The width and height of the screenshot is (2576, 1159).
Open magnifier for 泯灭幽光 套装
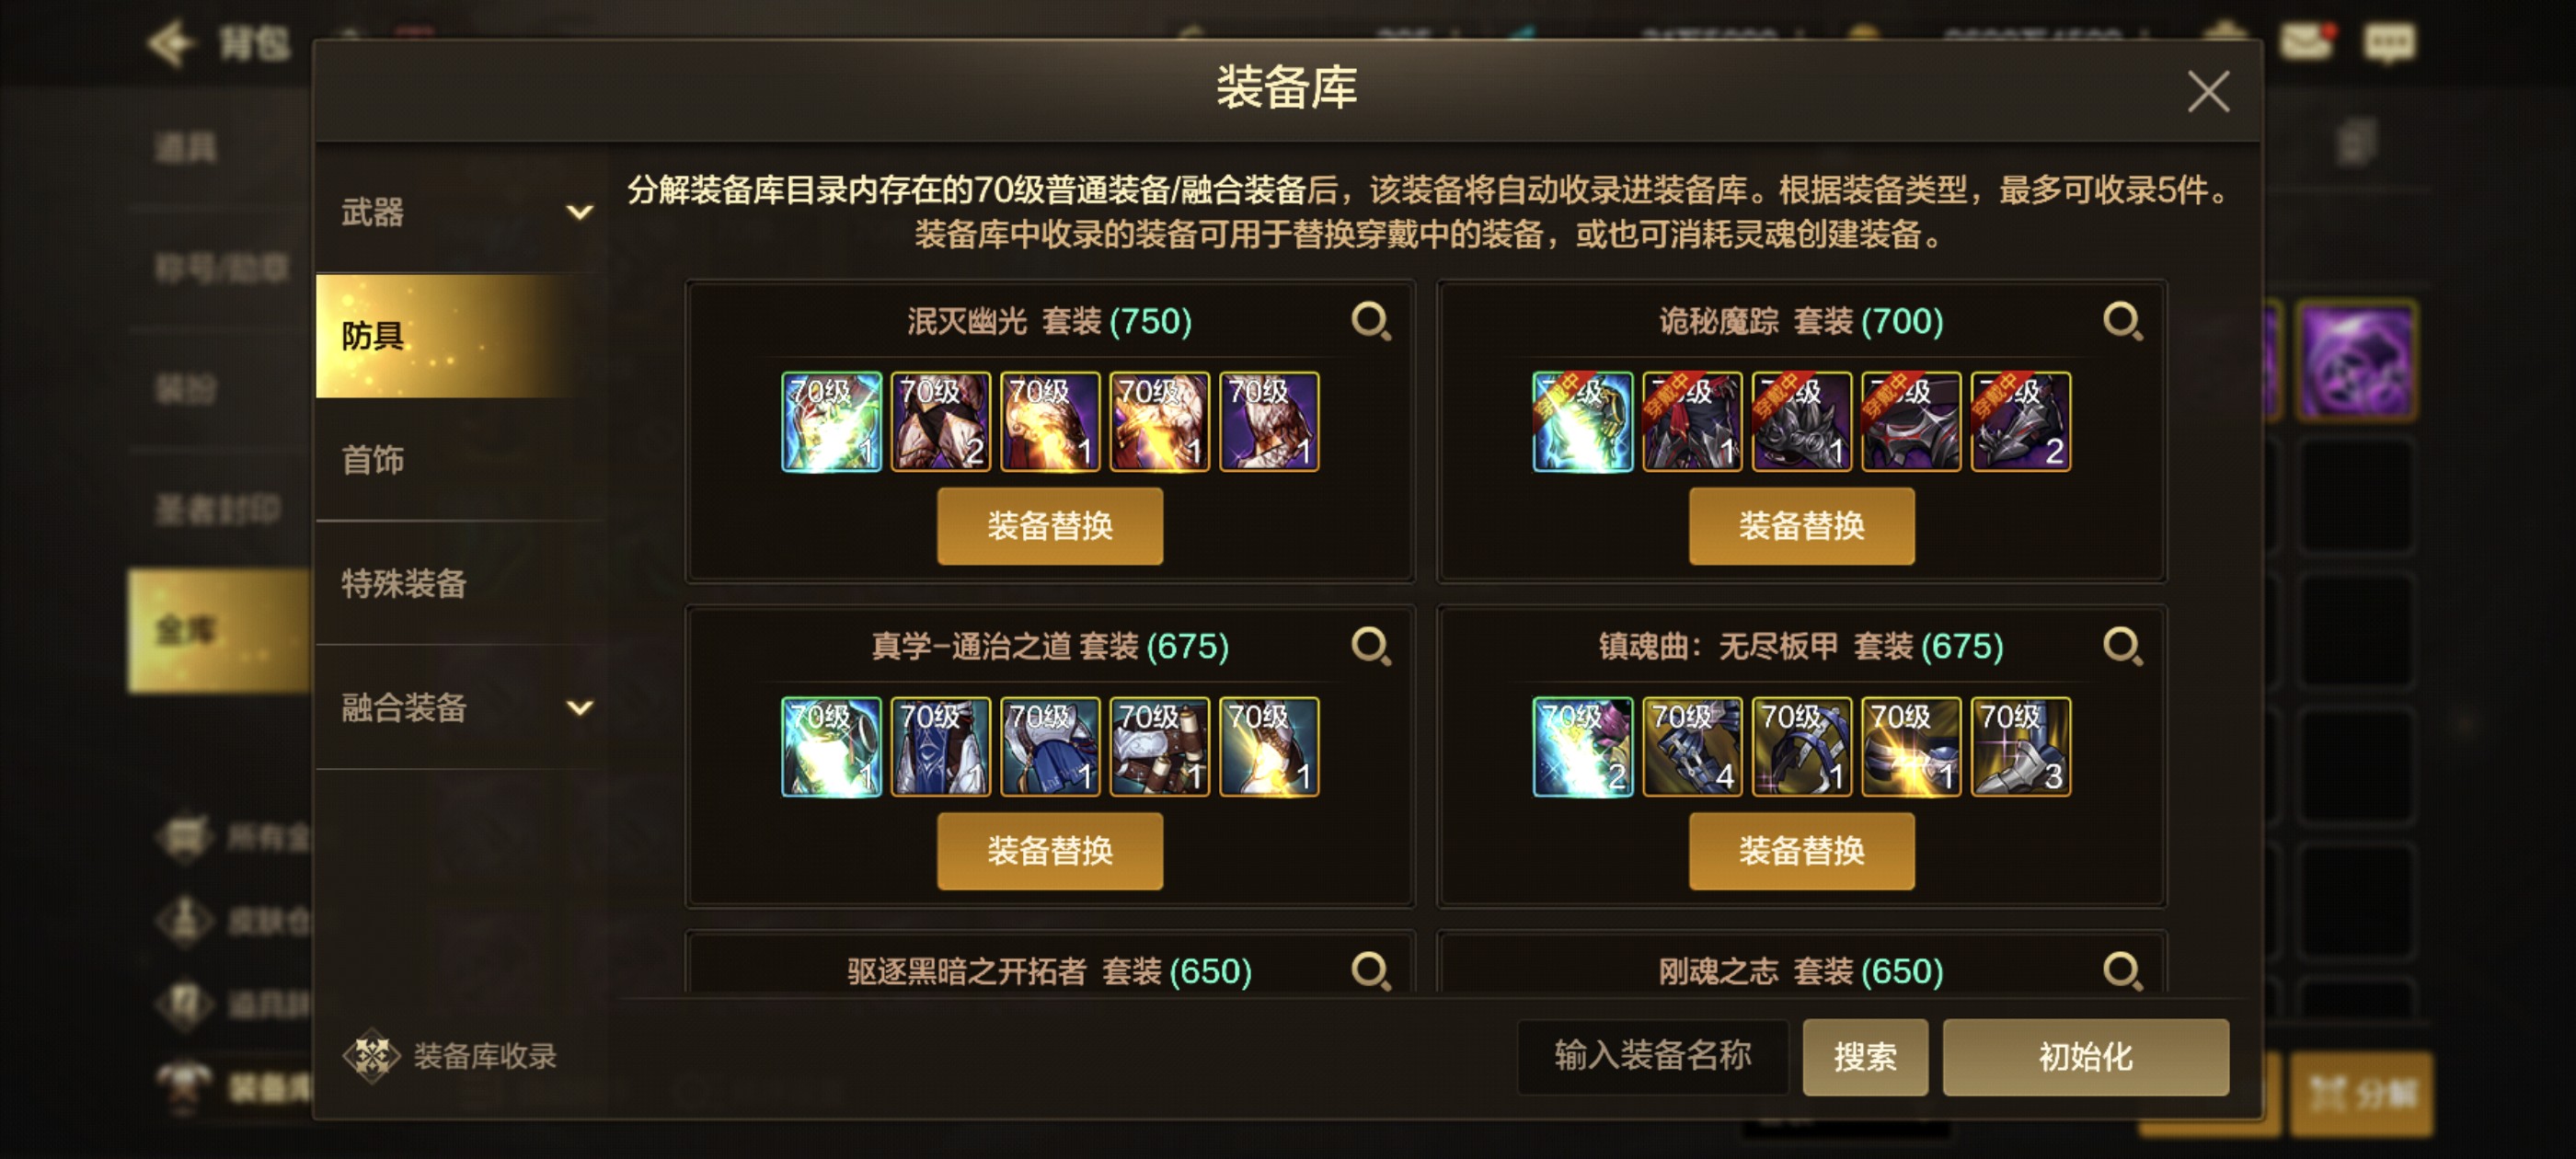[1371, 322]
